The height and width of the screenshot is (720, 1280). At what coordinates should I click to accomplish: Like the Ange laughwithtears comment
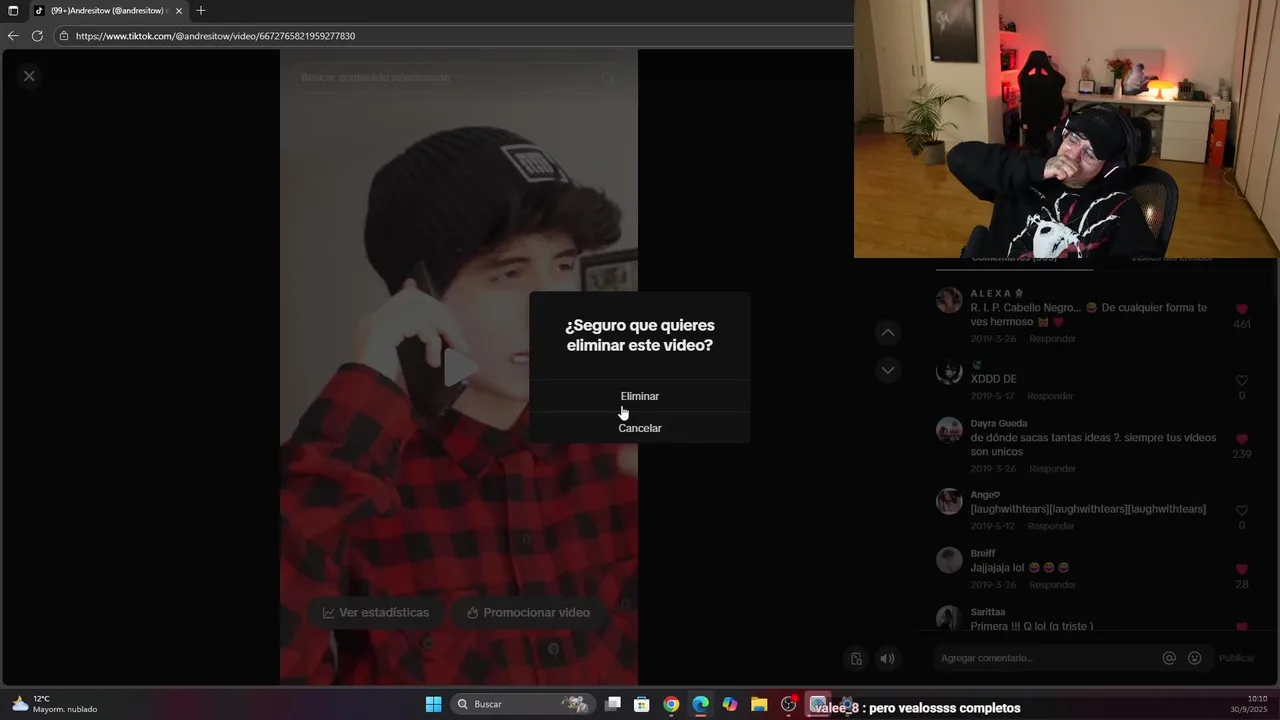coord(1242,510)
